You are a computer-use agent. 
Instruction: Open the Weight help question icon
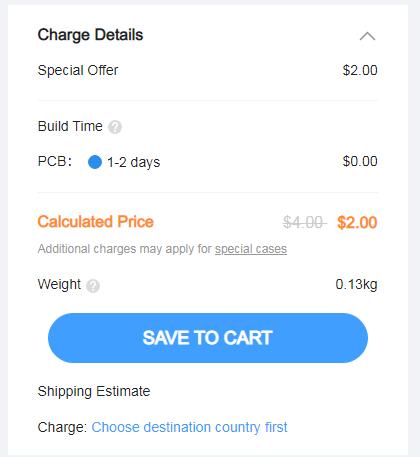pyautogui.click(x=93, y=286)
